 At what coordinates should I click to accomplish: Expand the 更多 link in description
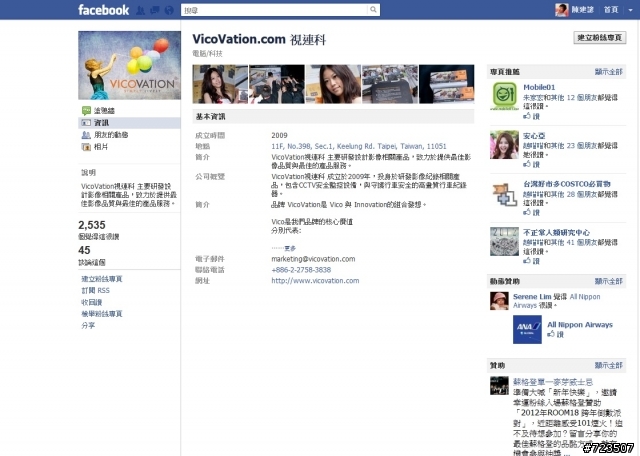290,248
